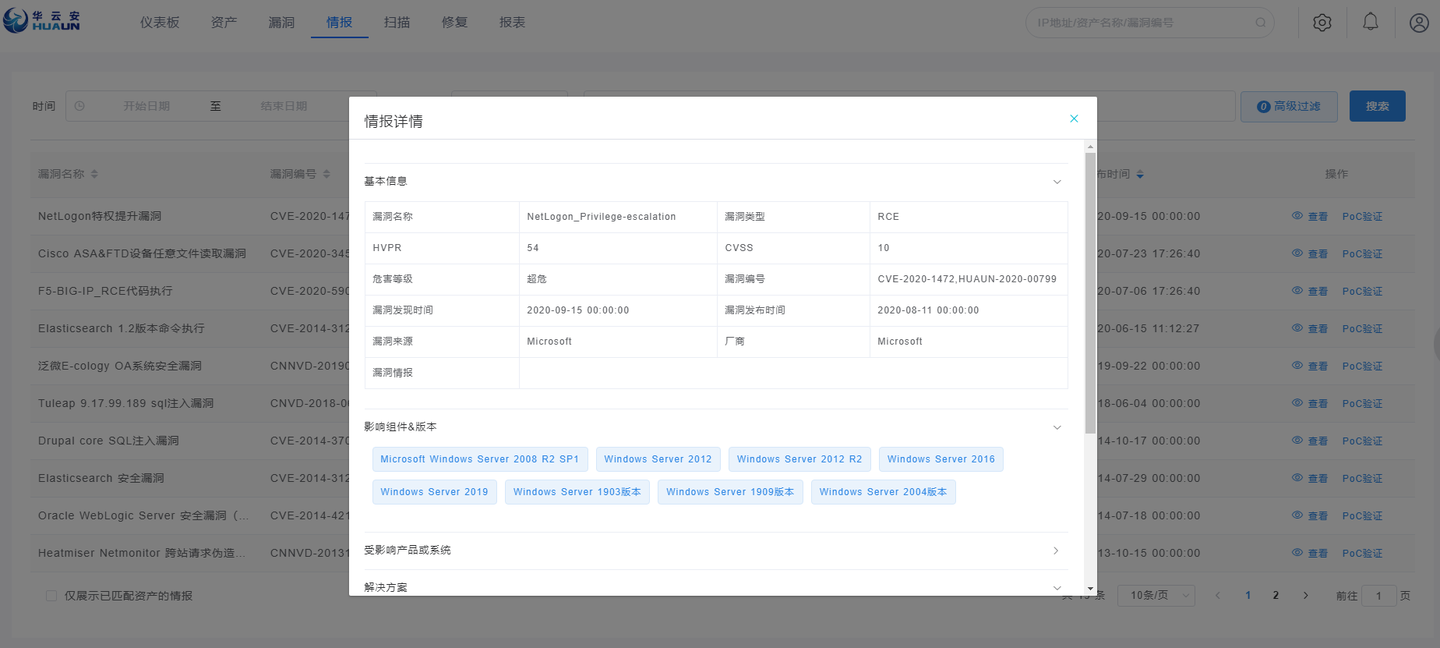Viewport: 1440px width, 648px height.
Task: Open the 10条/页 page-size dropdown
Action: (x=1156, y=594)
